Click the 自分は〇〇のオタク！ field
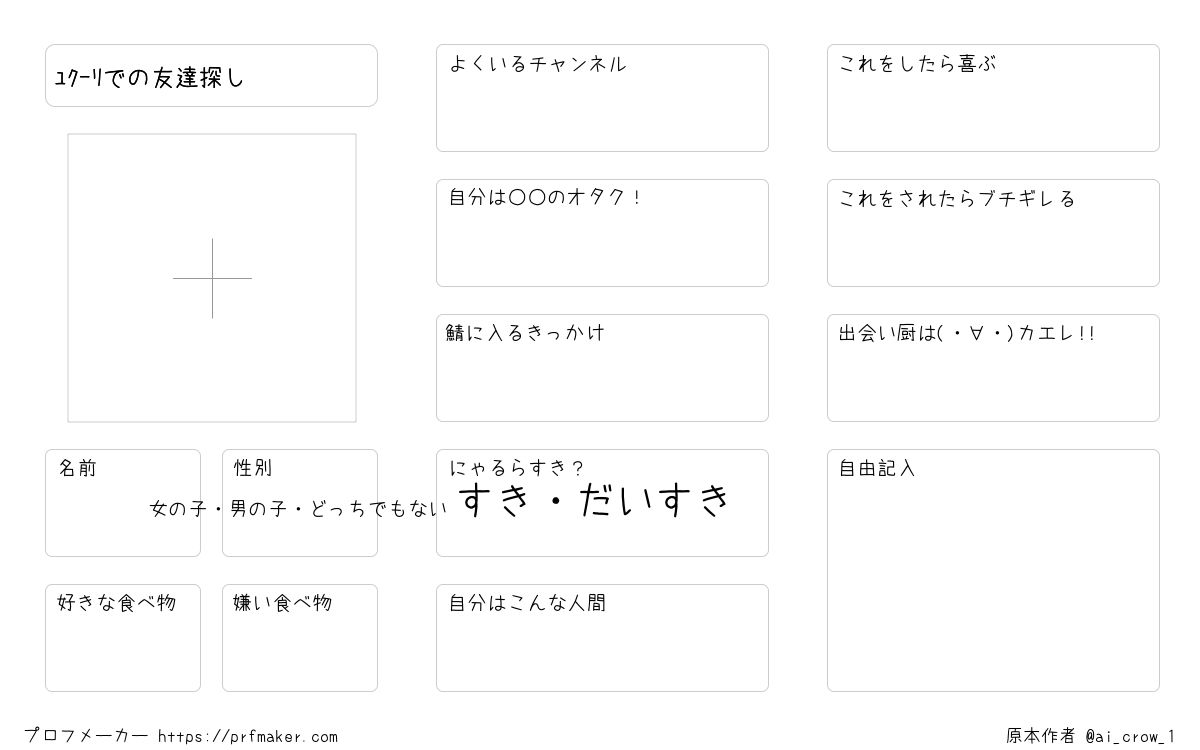This screenshot has height=750, width=1200. (602, 233)
